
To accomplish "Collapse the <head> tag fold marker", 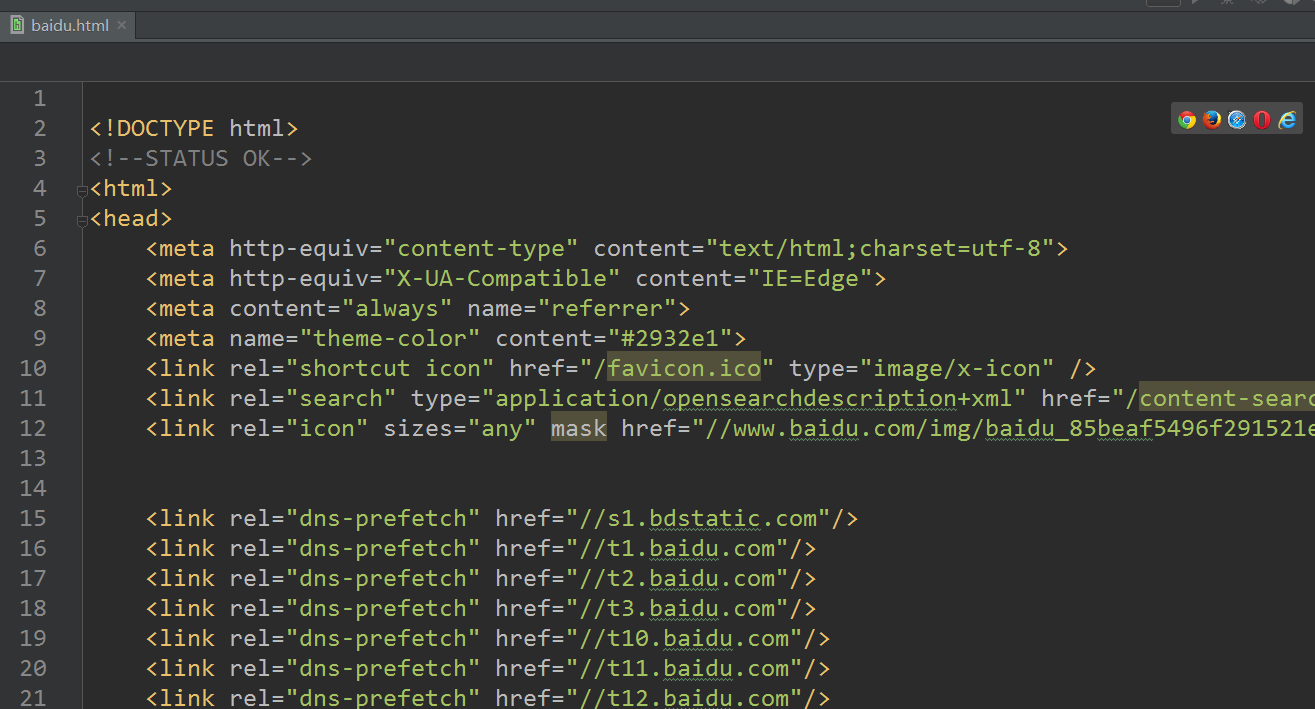I will 82,221.
